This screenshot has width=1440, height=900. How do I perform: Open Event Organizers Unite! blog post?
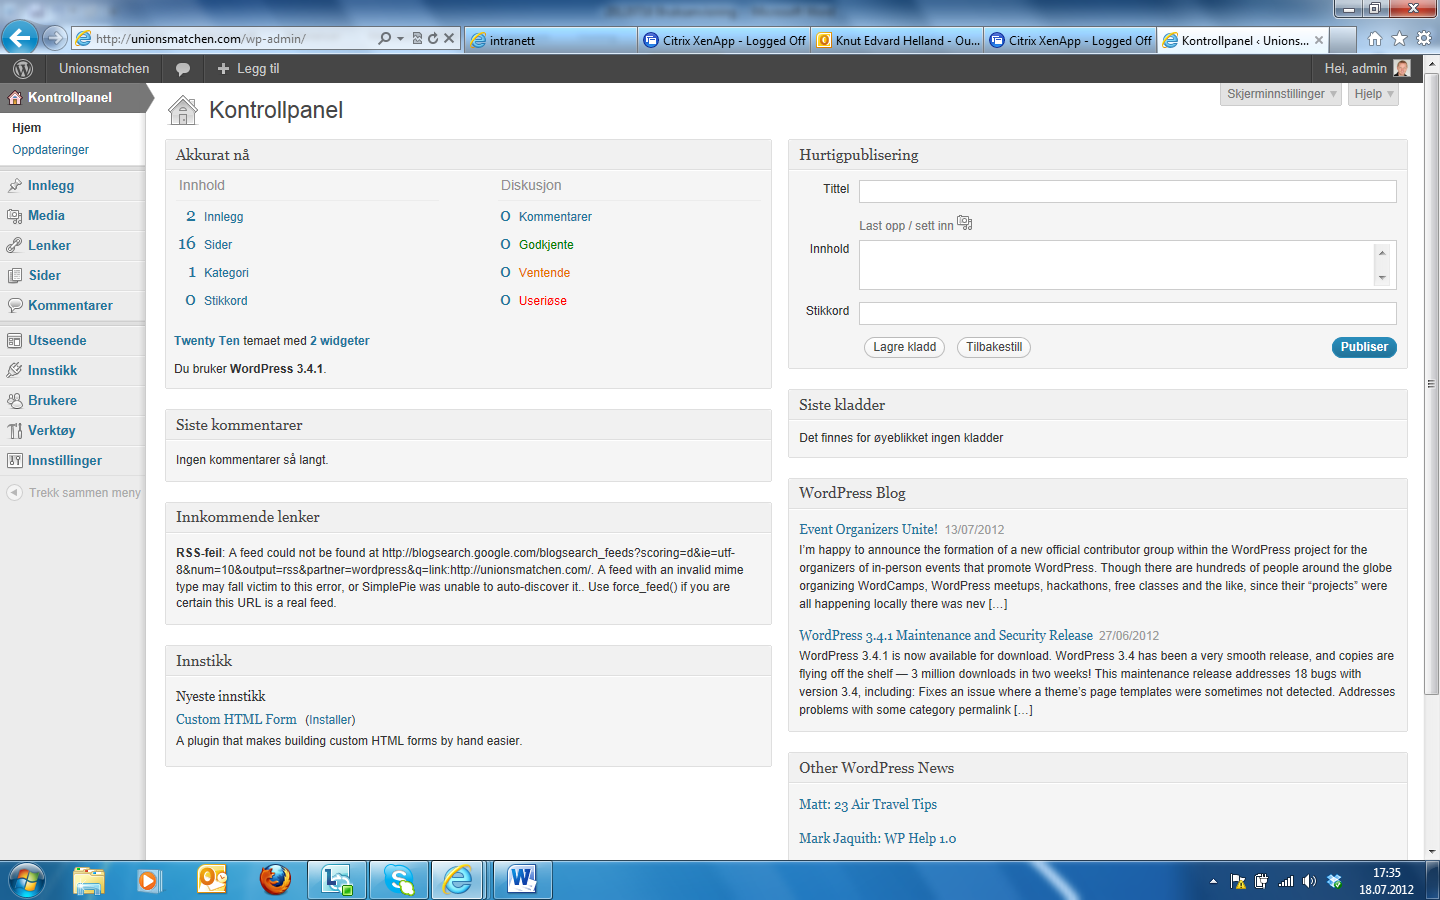click(868, 529)
